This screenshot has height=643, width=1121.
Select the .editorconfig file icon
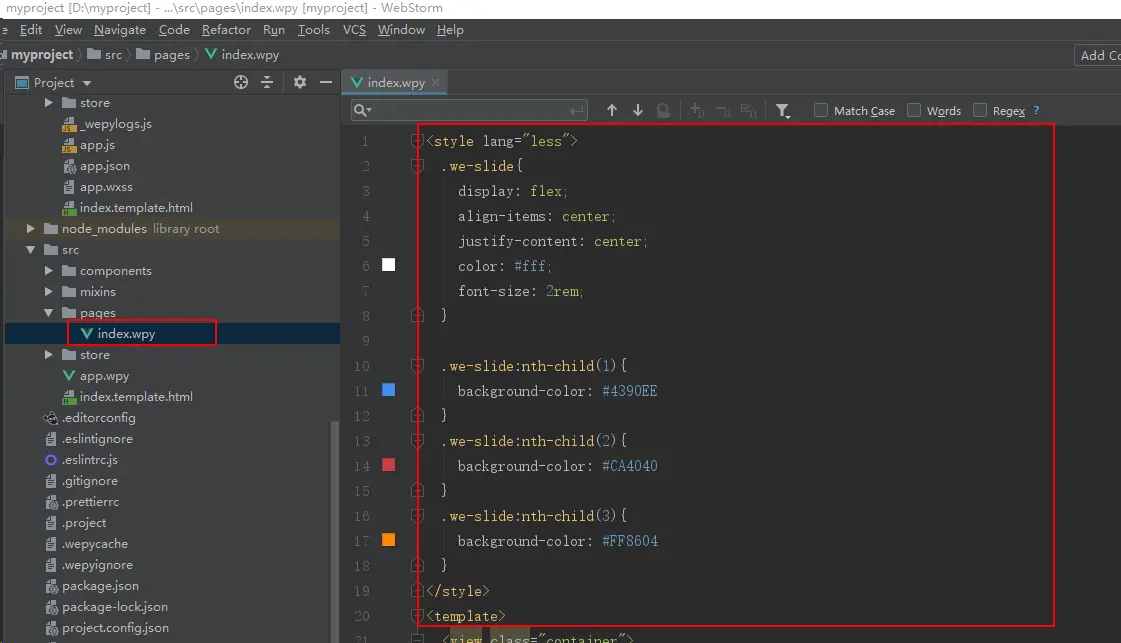point(51,418)
